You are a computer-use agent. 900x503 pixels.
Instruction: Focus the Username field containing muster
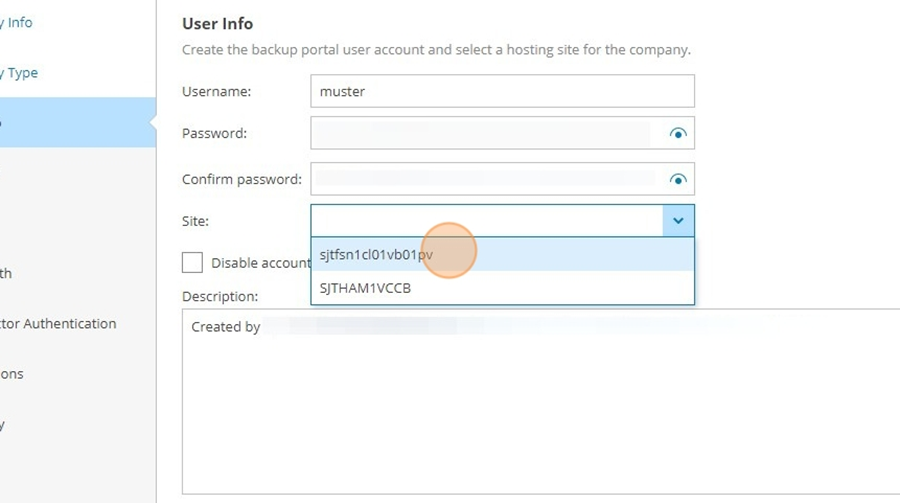coord(502,91)
